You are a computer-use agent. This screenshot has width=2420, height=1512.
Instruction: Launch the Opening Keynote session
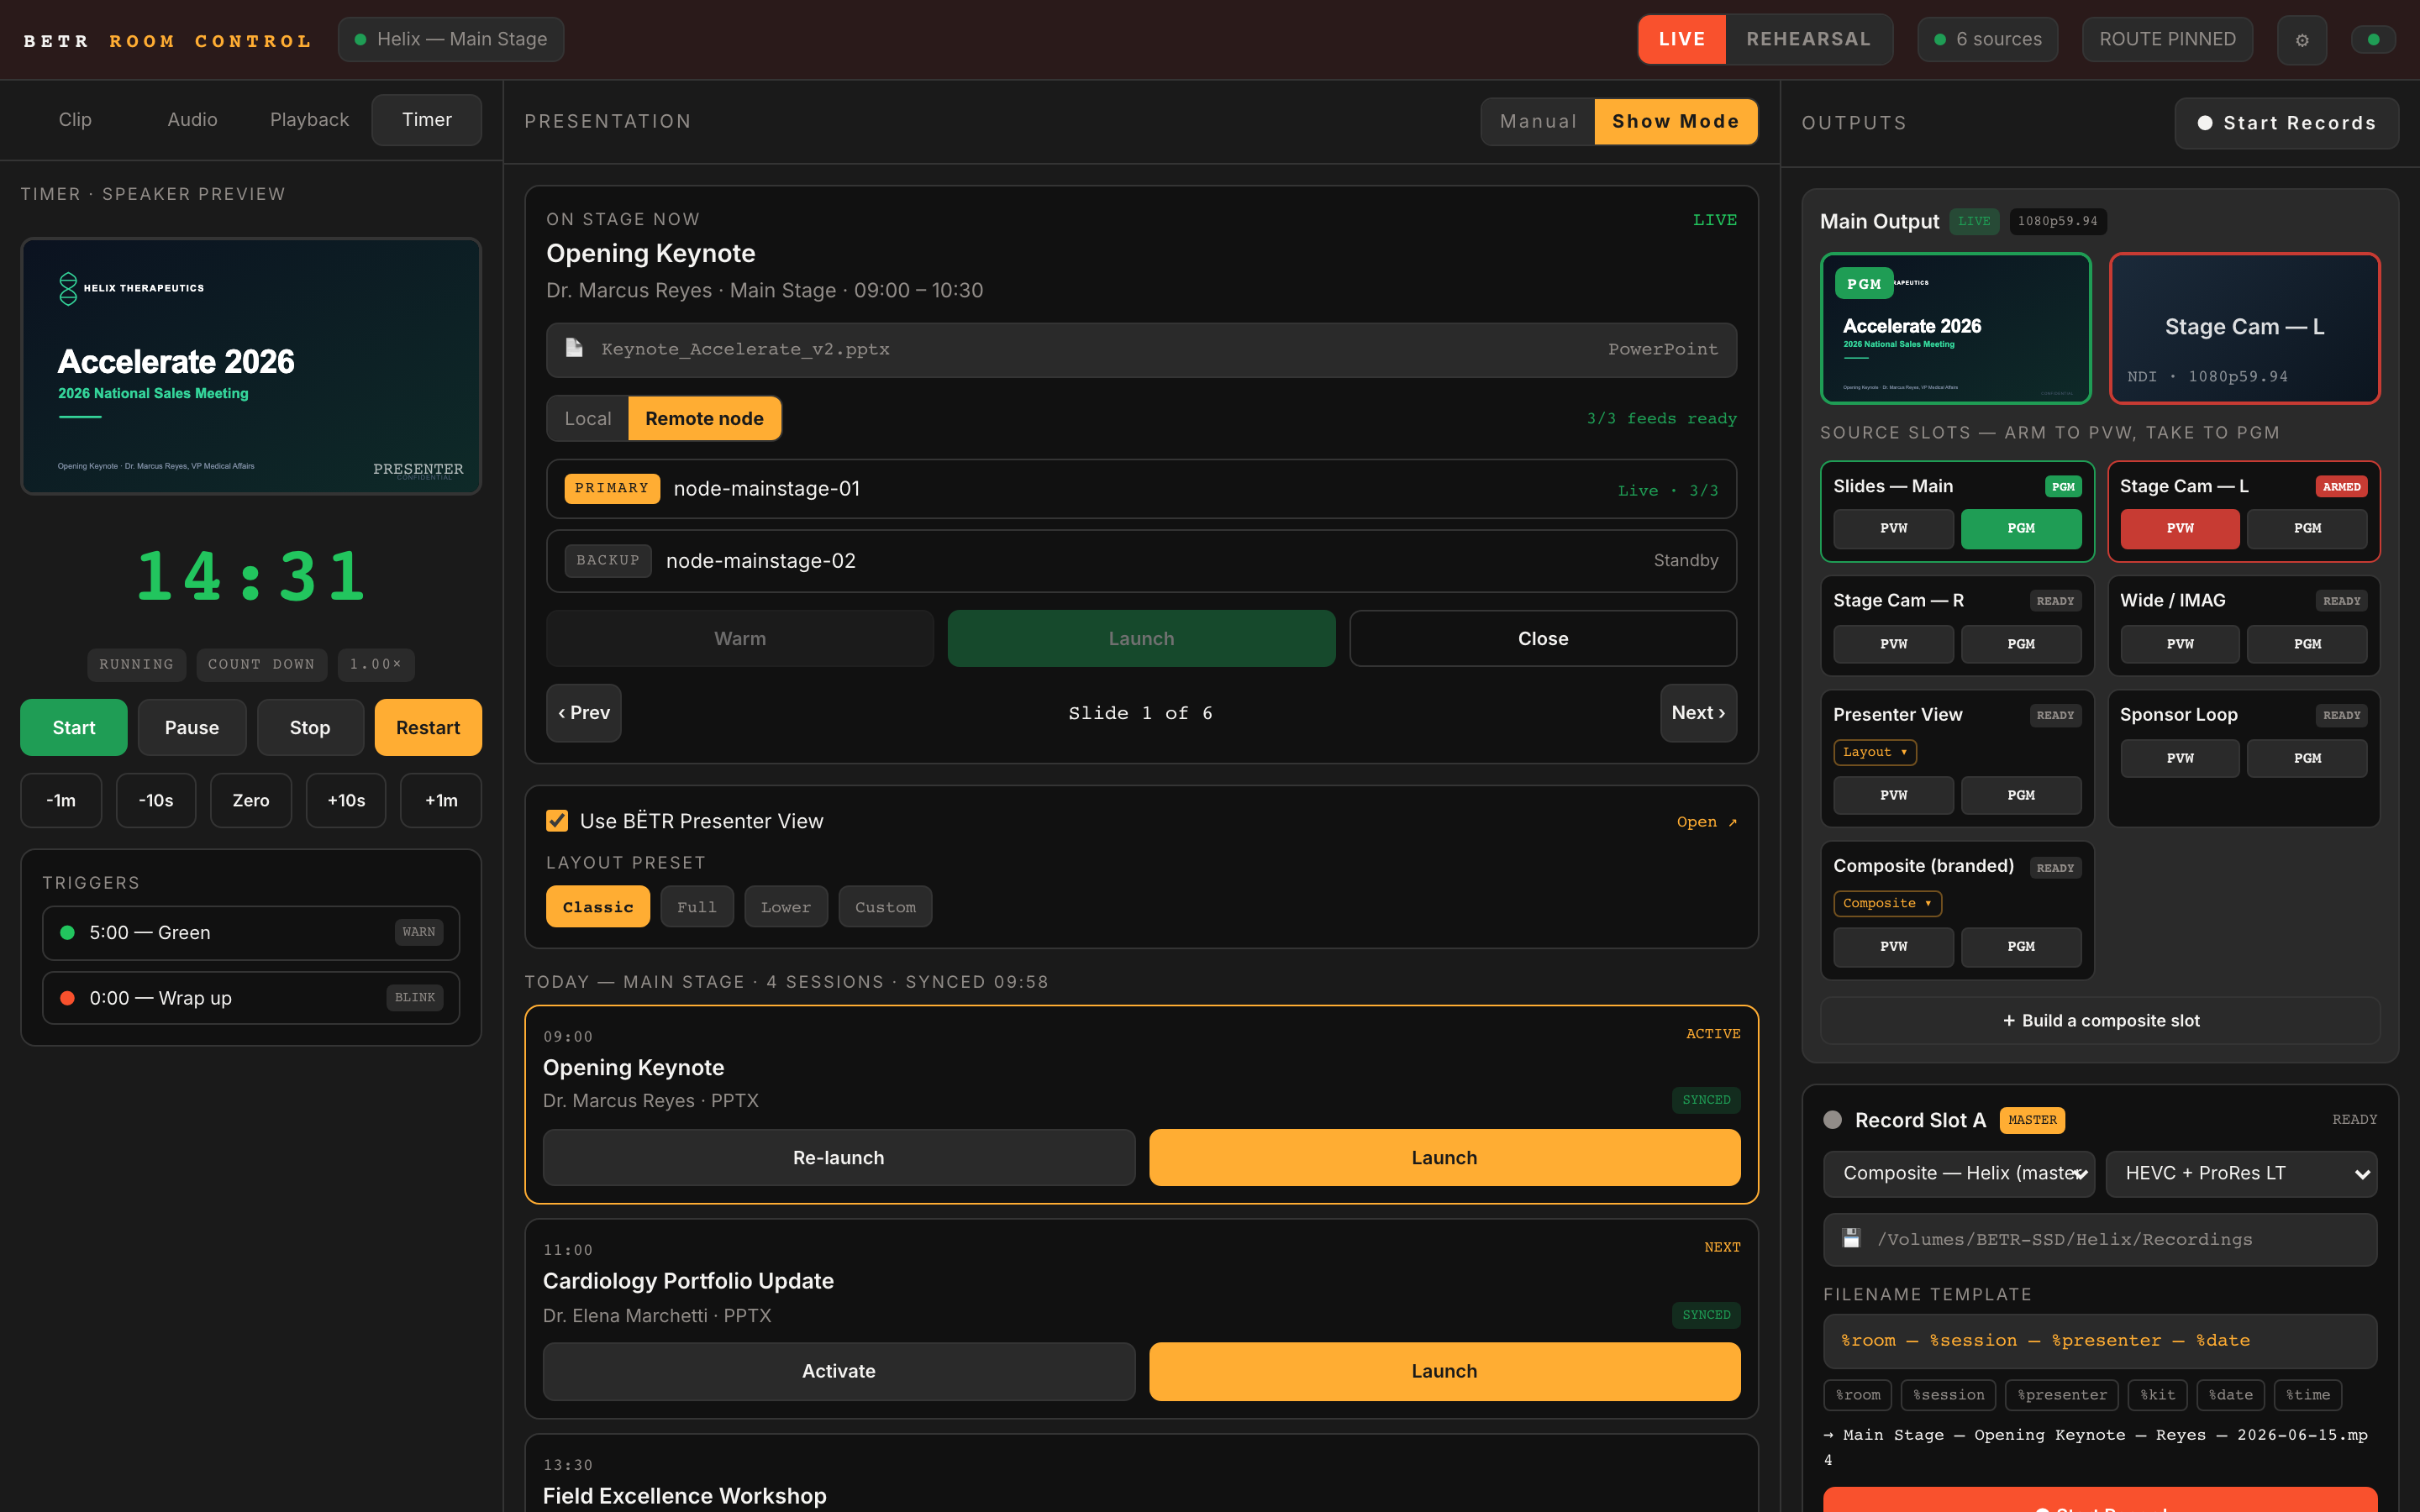[x=1444, y=1158]
